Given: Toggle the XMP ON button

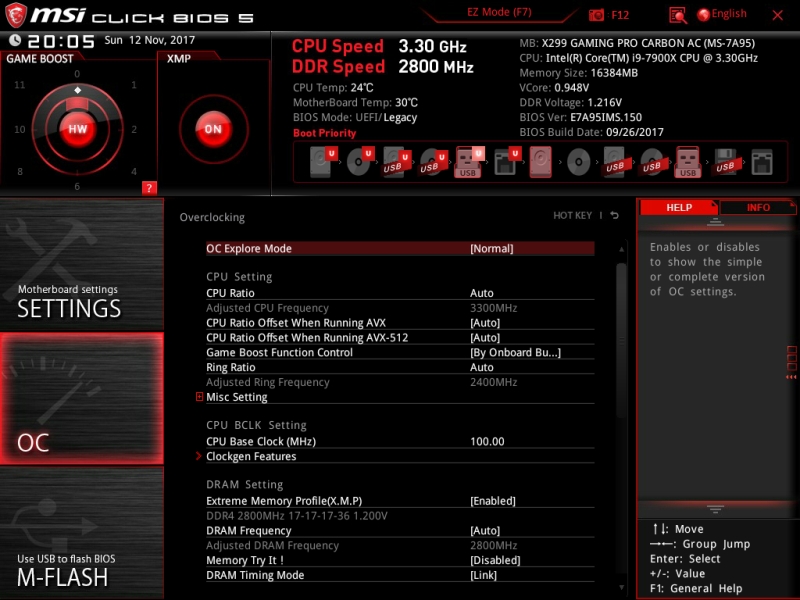Looking at the screenshot, I should click(213, 129).
